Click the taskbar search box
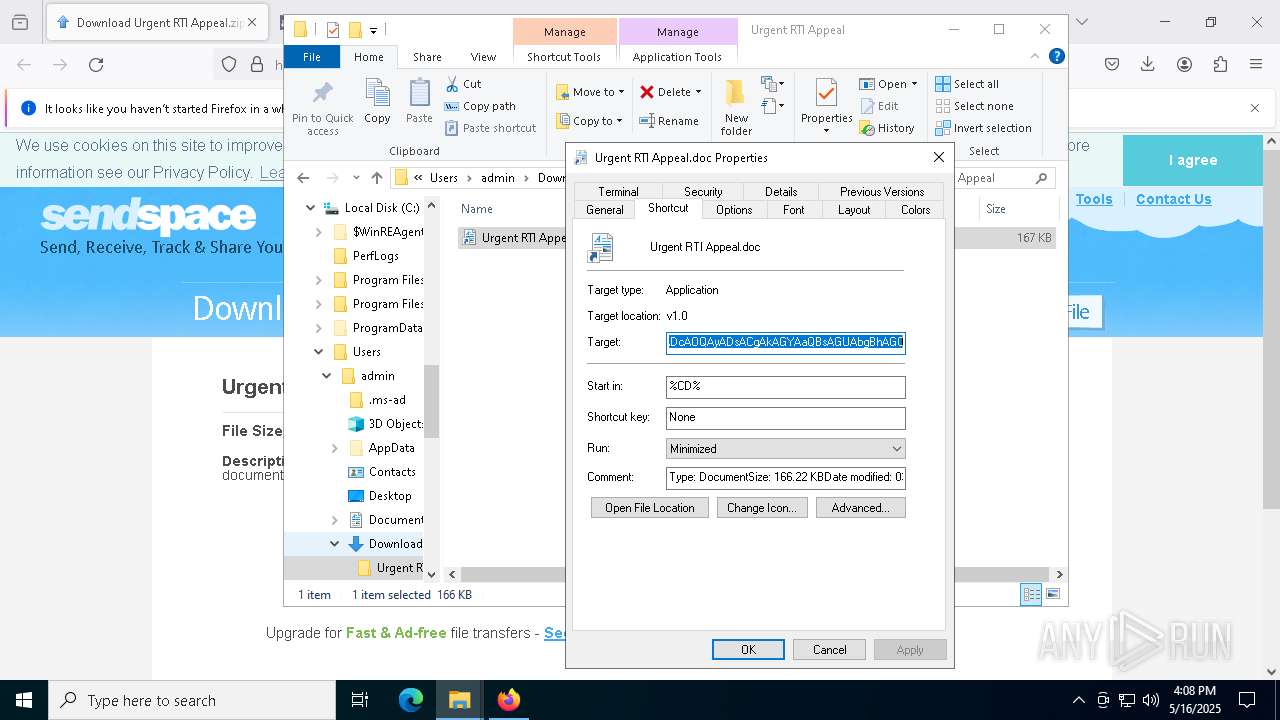The image size is (1280, 720). click(x=192, y=700)
